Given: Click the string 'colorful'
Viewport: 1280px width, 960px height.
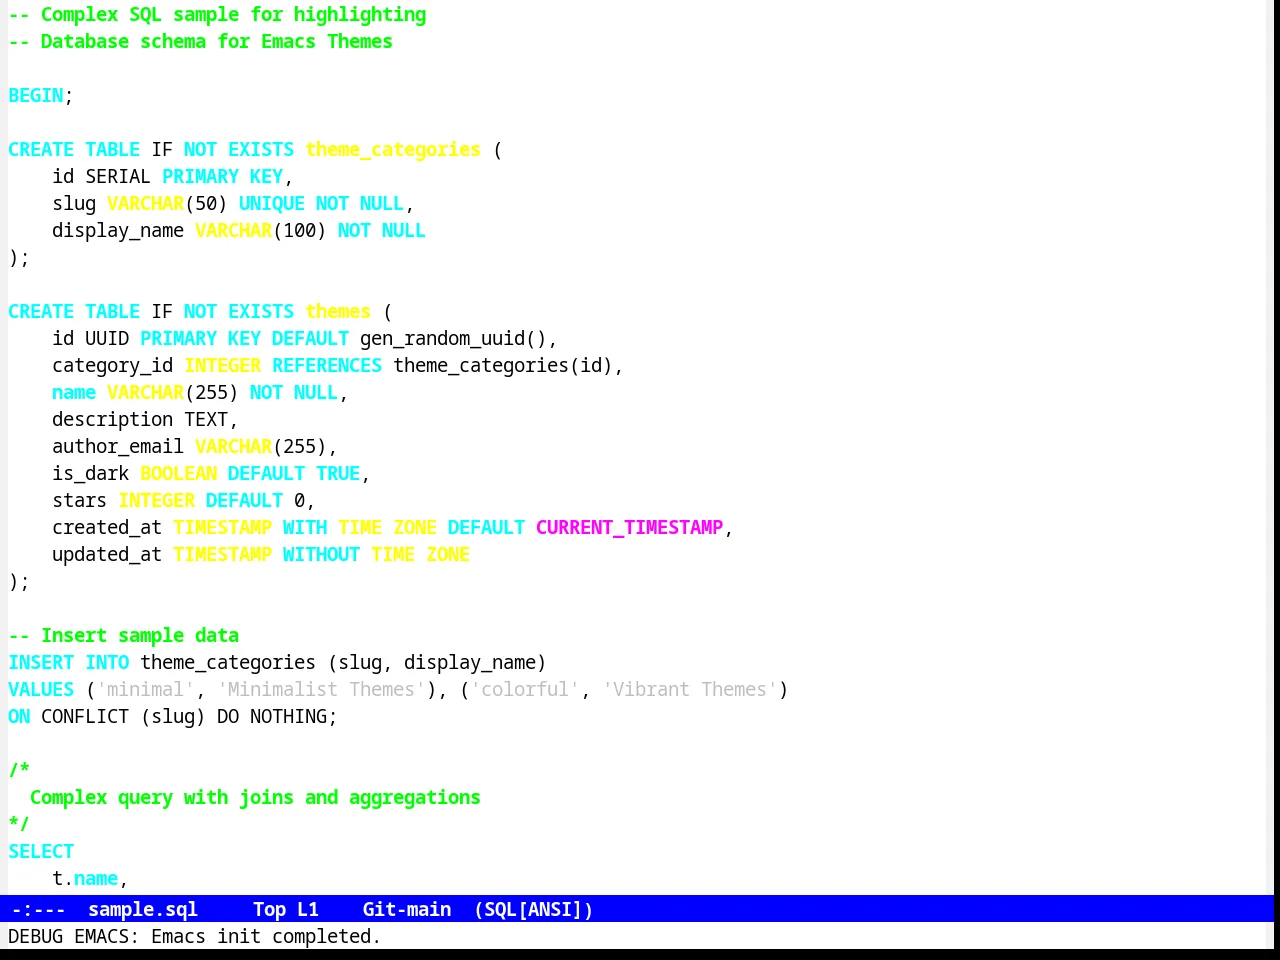Looking at the screenshot, I should pos(525,689).
